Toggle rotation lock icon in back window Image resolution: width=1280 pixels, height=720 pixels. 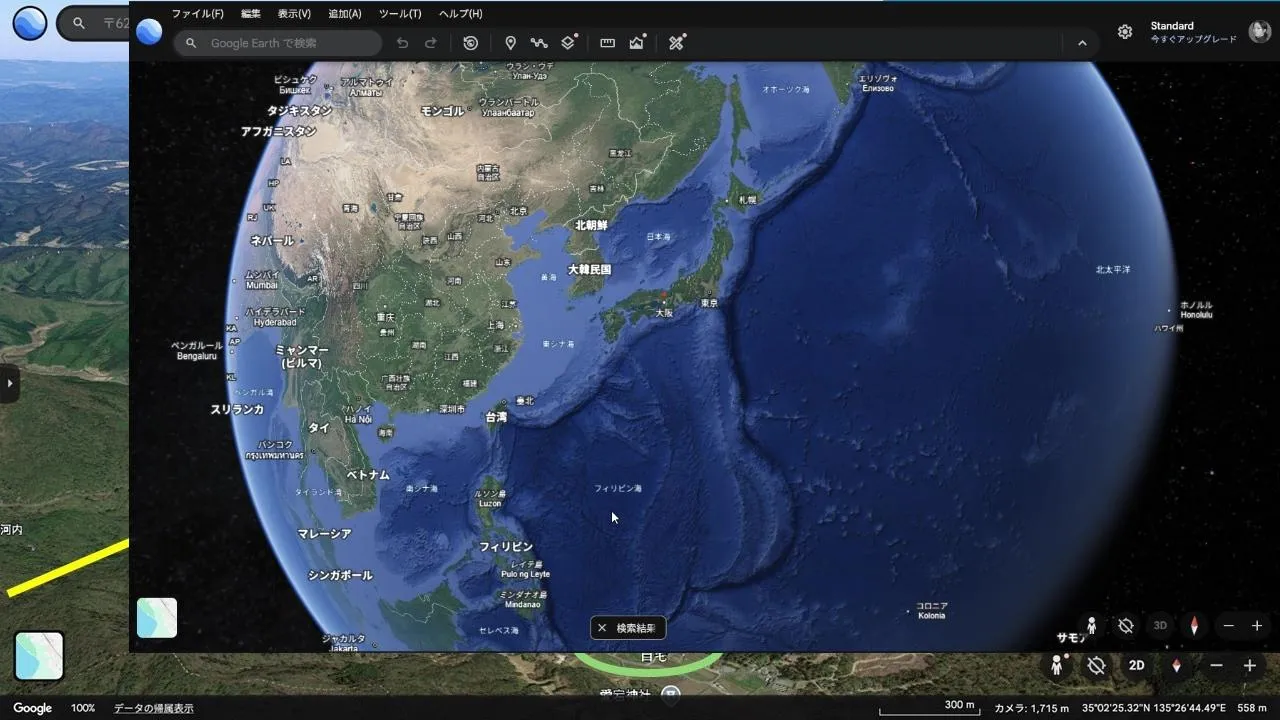click(1096, 665)
